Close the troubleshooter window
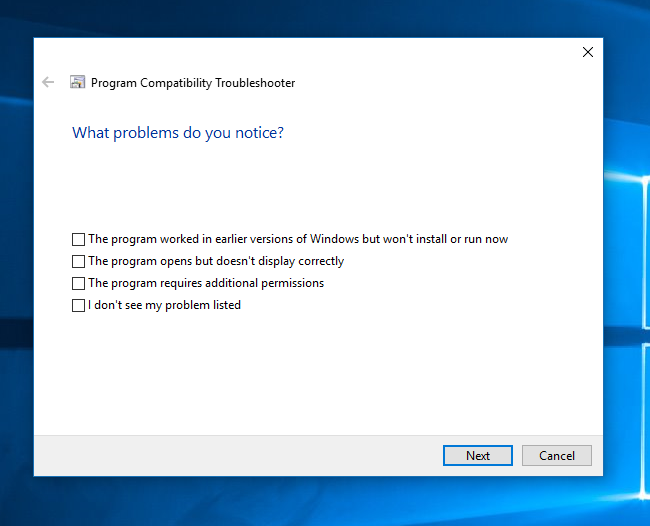 point(588,52)
